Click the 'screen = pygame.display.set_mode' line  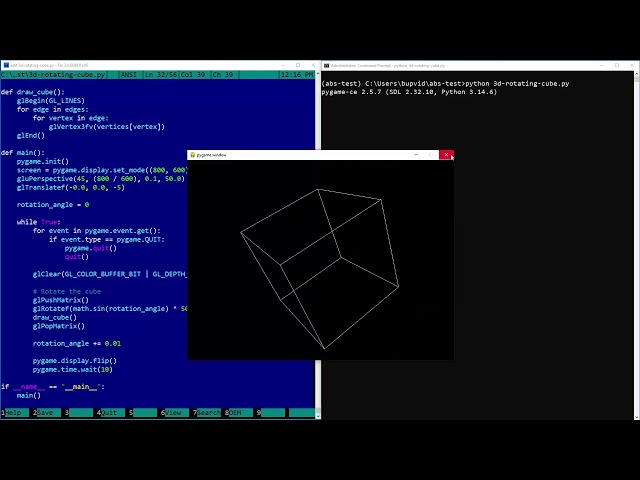click(102, 170)
